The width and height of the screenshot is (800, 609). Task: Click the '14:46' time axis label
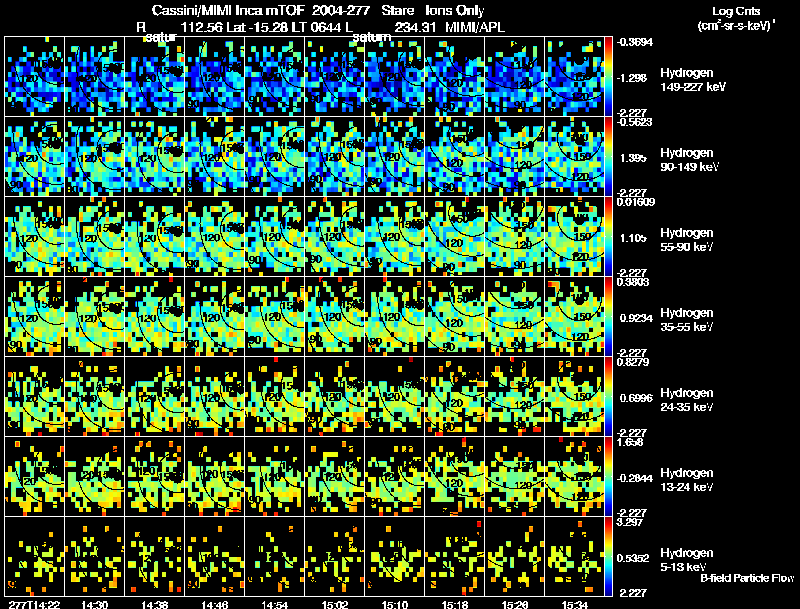coord(215,604)
